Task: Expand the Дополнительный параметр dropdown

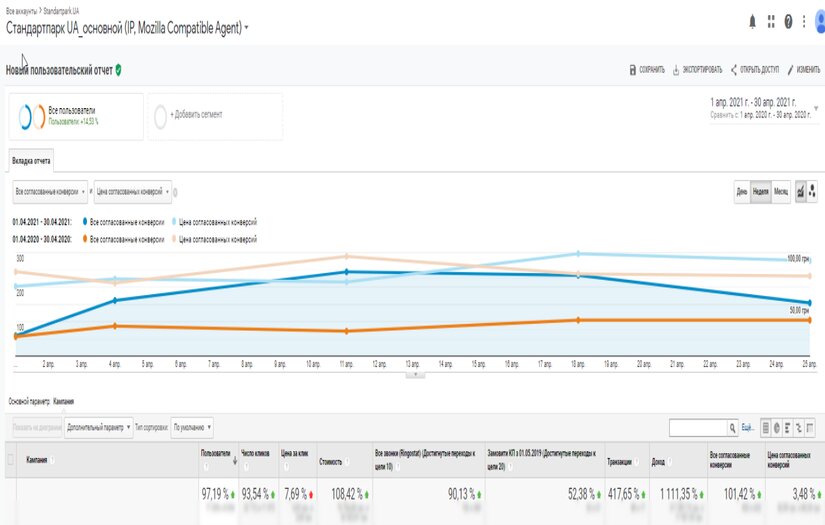Action: (x=99, y=427)
